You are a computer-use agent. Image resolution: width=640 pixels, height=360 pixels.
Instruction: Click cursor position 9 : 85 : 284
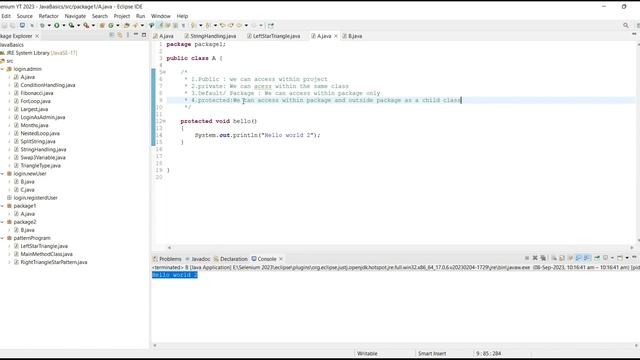(488, 353)
